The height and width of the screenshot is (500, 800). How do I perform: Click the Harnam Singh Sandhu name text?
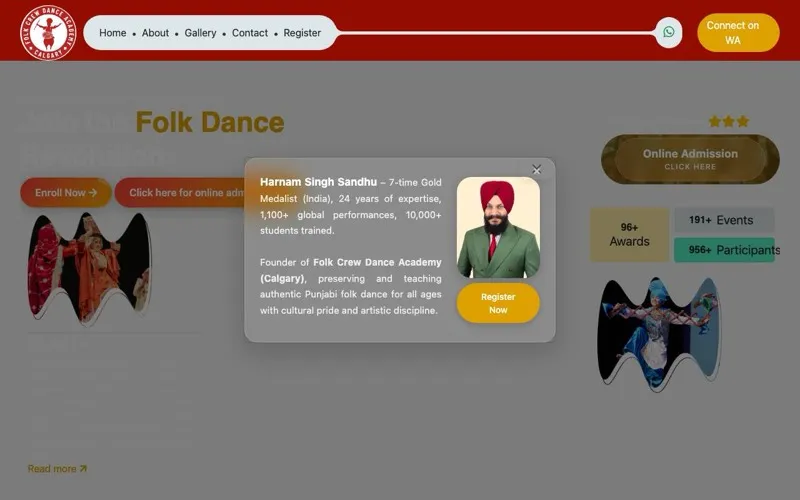[318, 182]
